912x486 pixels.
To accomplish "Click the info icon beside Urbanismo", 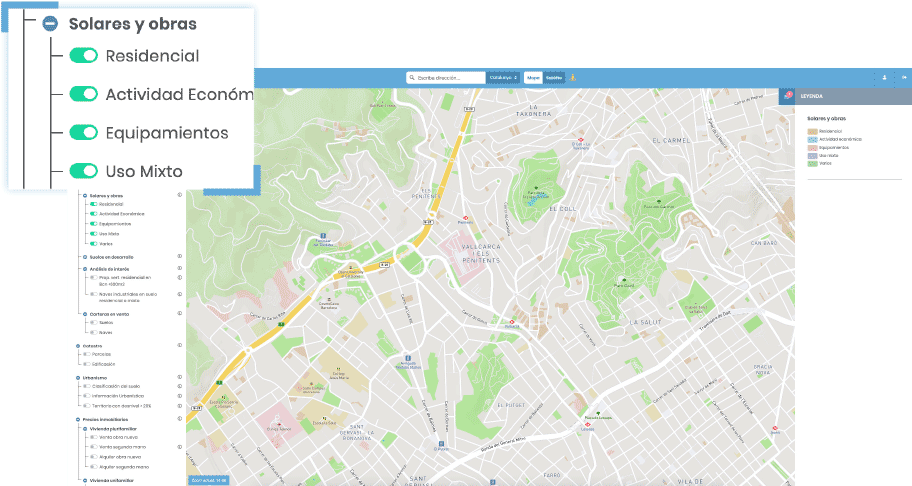I will tap(180, 377).
